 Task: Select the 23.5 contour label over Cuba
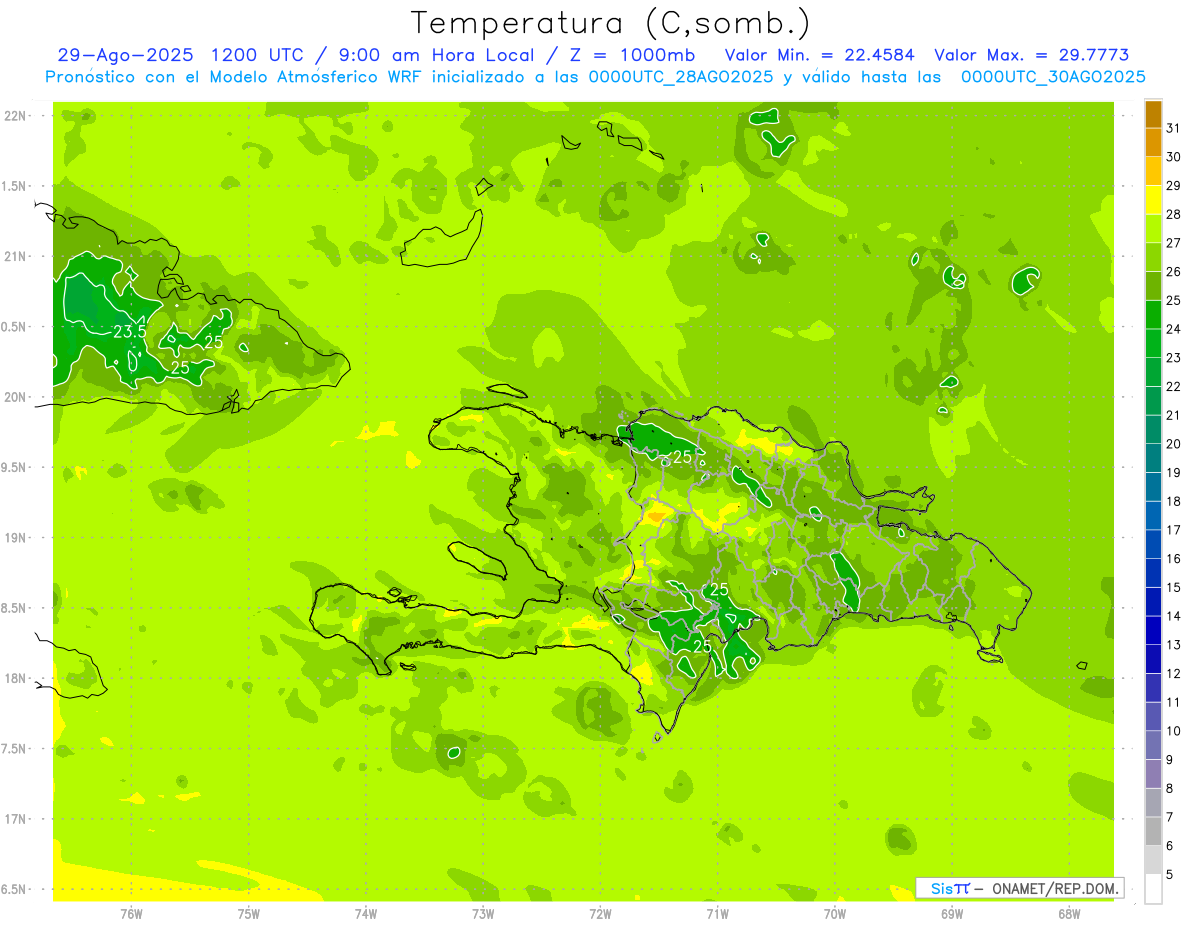tap(130, 331)
